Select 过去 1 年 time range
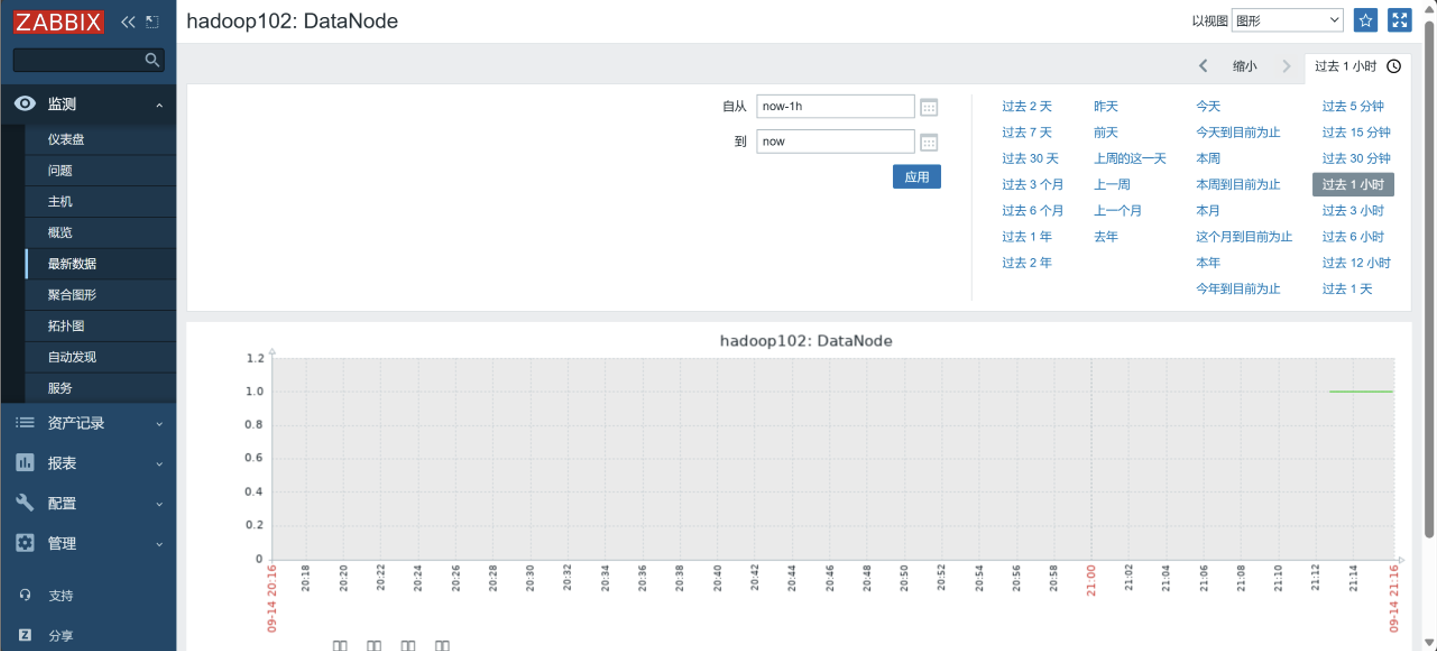 [1027, 236]
